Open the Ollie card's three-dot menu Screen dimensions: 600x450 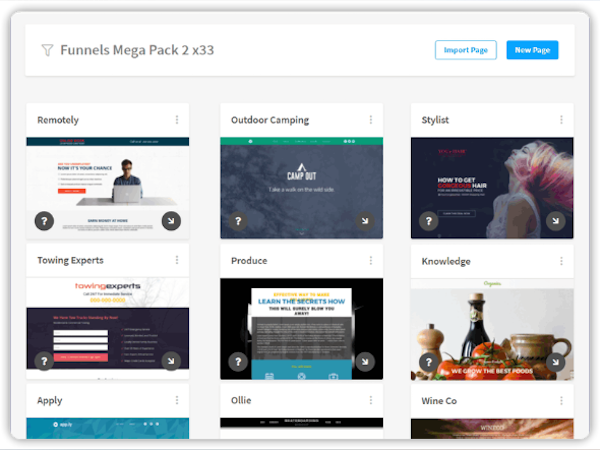[x=371, y=400]
